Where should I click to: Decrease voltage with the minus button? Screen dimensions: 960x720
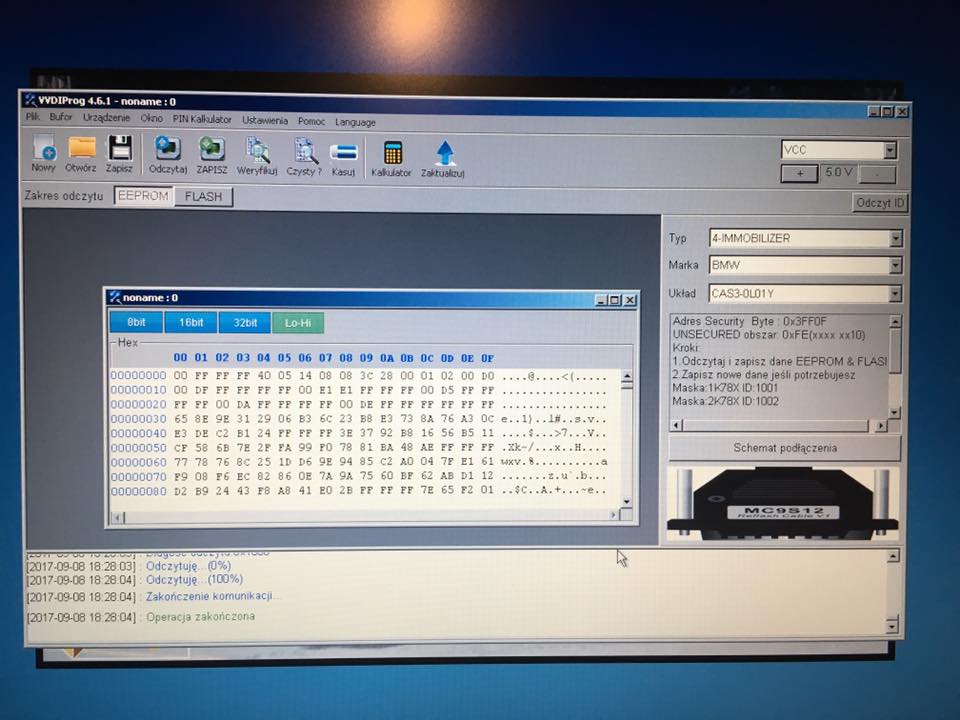pyautogui.click(x=877, y=174)
